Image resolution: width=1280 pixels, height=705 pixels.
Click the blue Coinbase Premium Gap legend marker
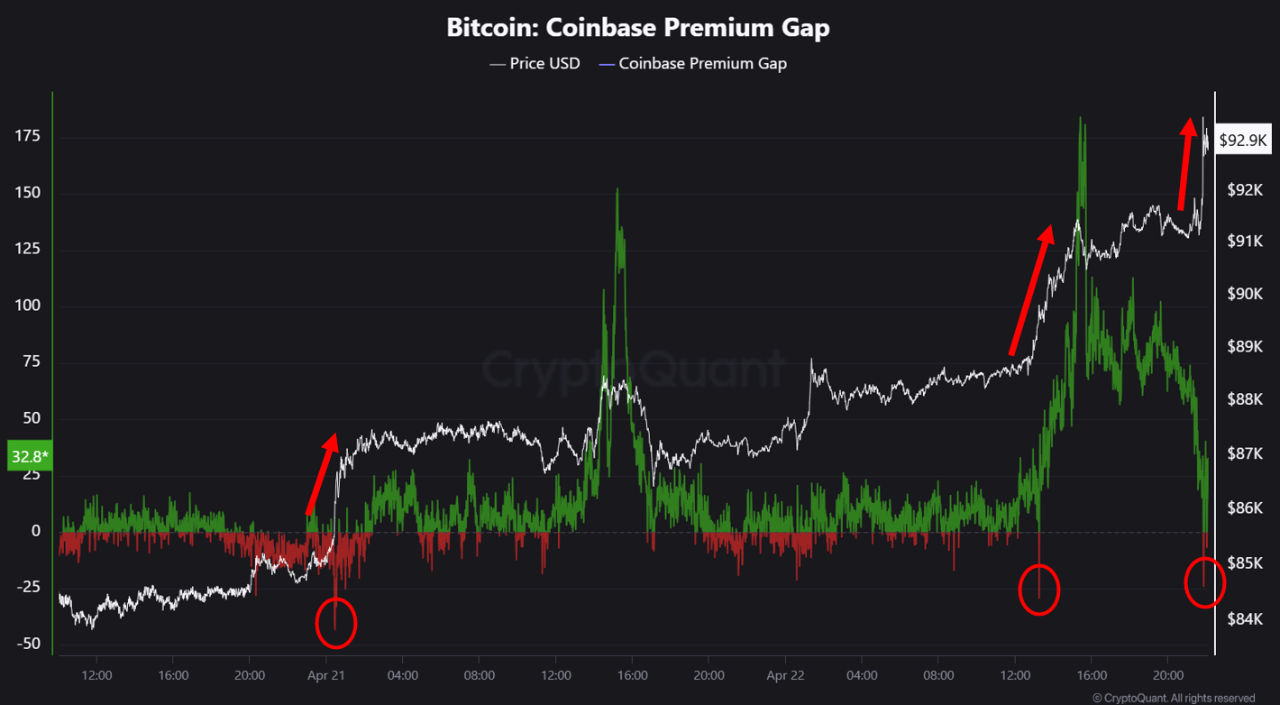[606, 64]
